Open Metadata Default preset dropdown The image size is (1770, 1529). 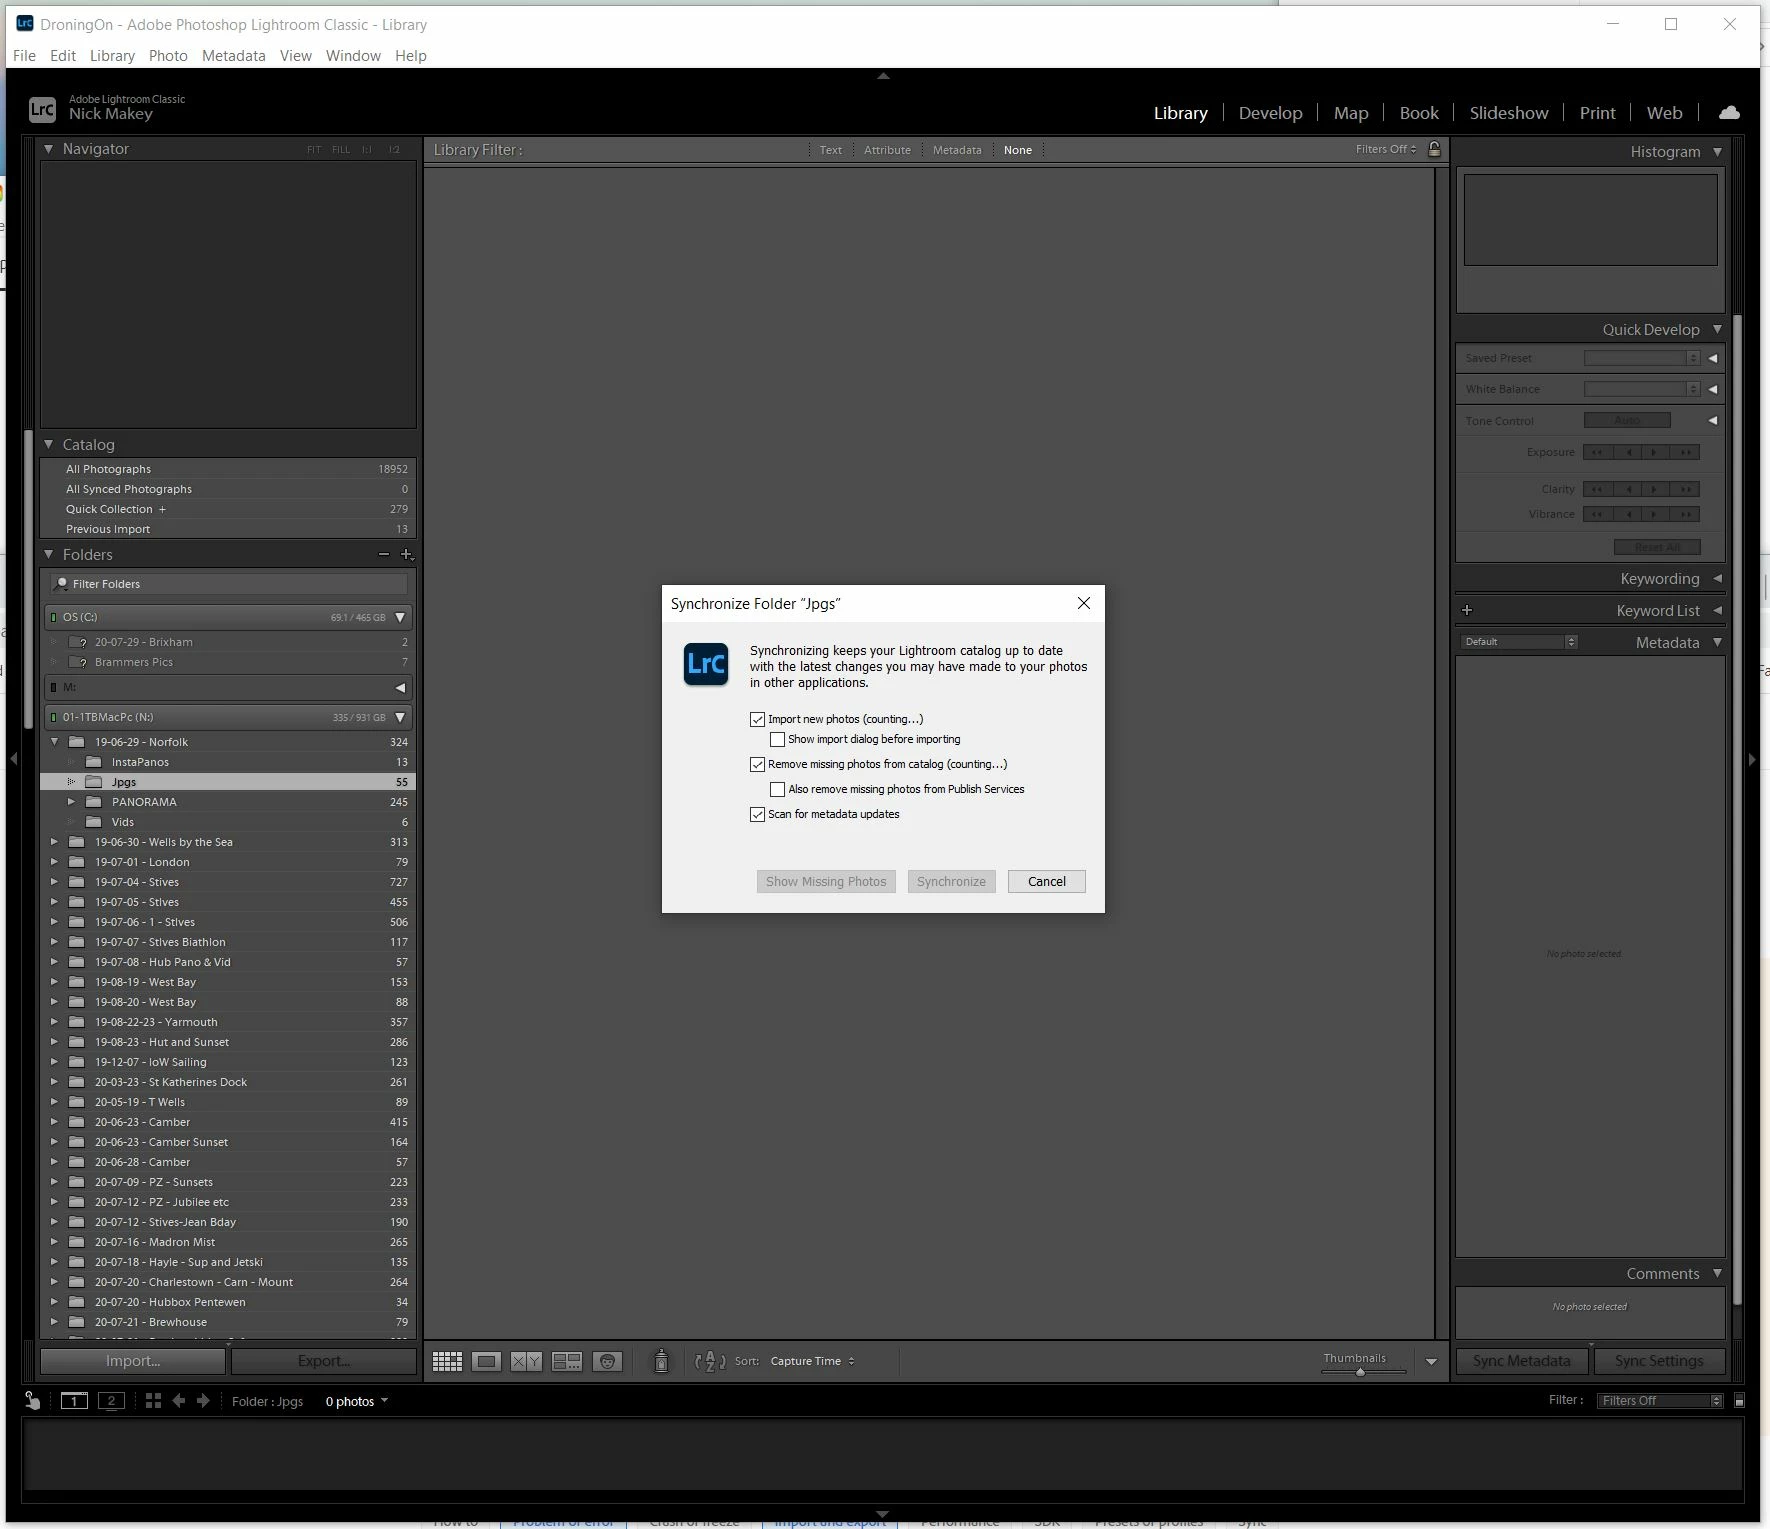[x=1519, y=642]
